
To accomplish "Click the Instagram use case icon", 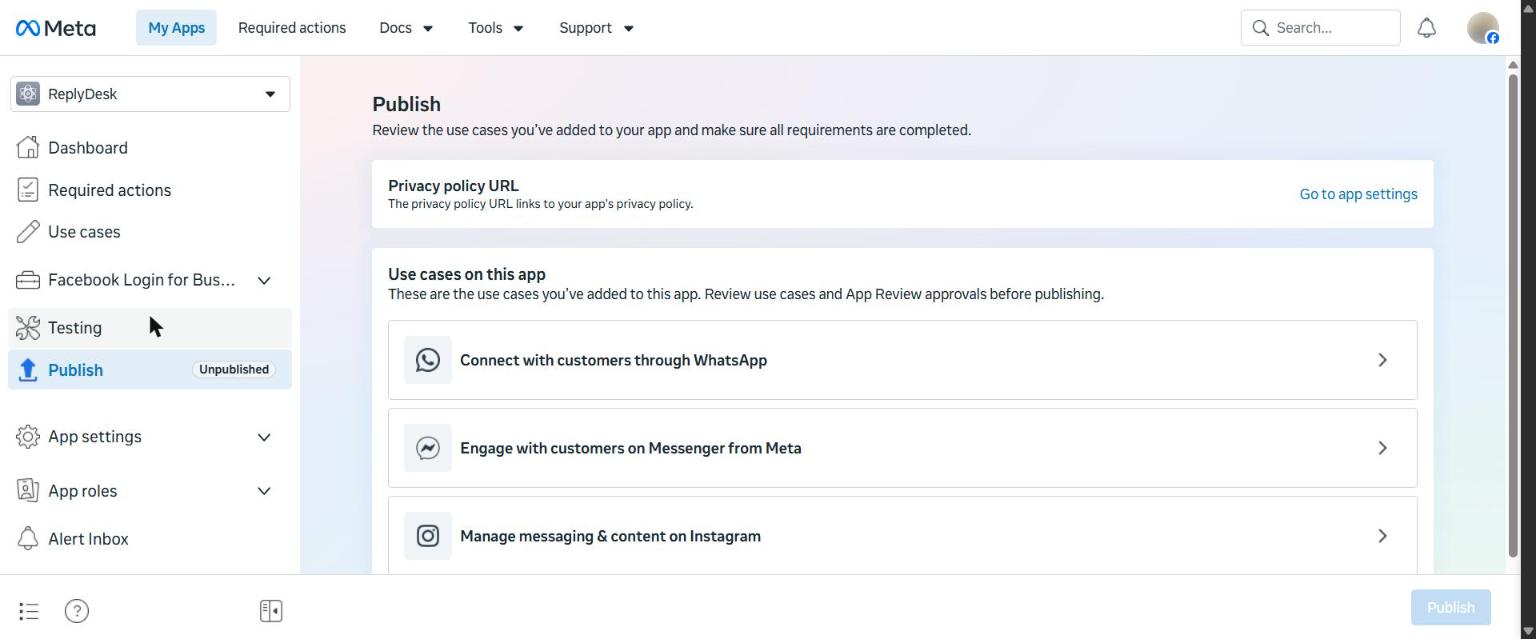I will coord(428,536).
